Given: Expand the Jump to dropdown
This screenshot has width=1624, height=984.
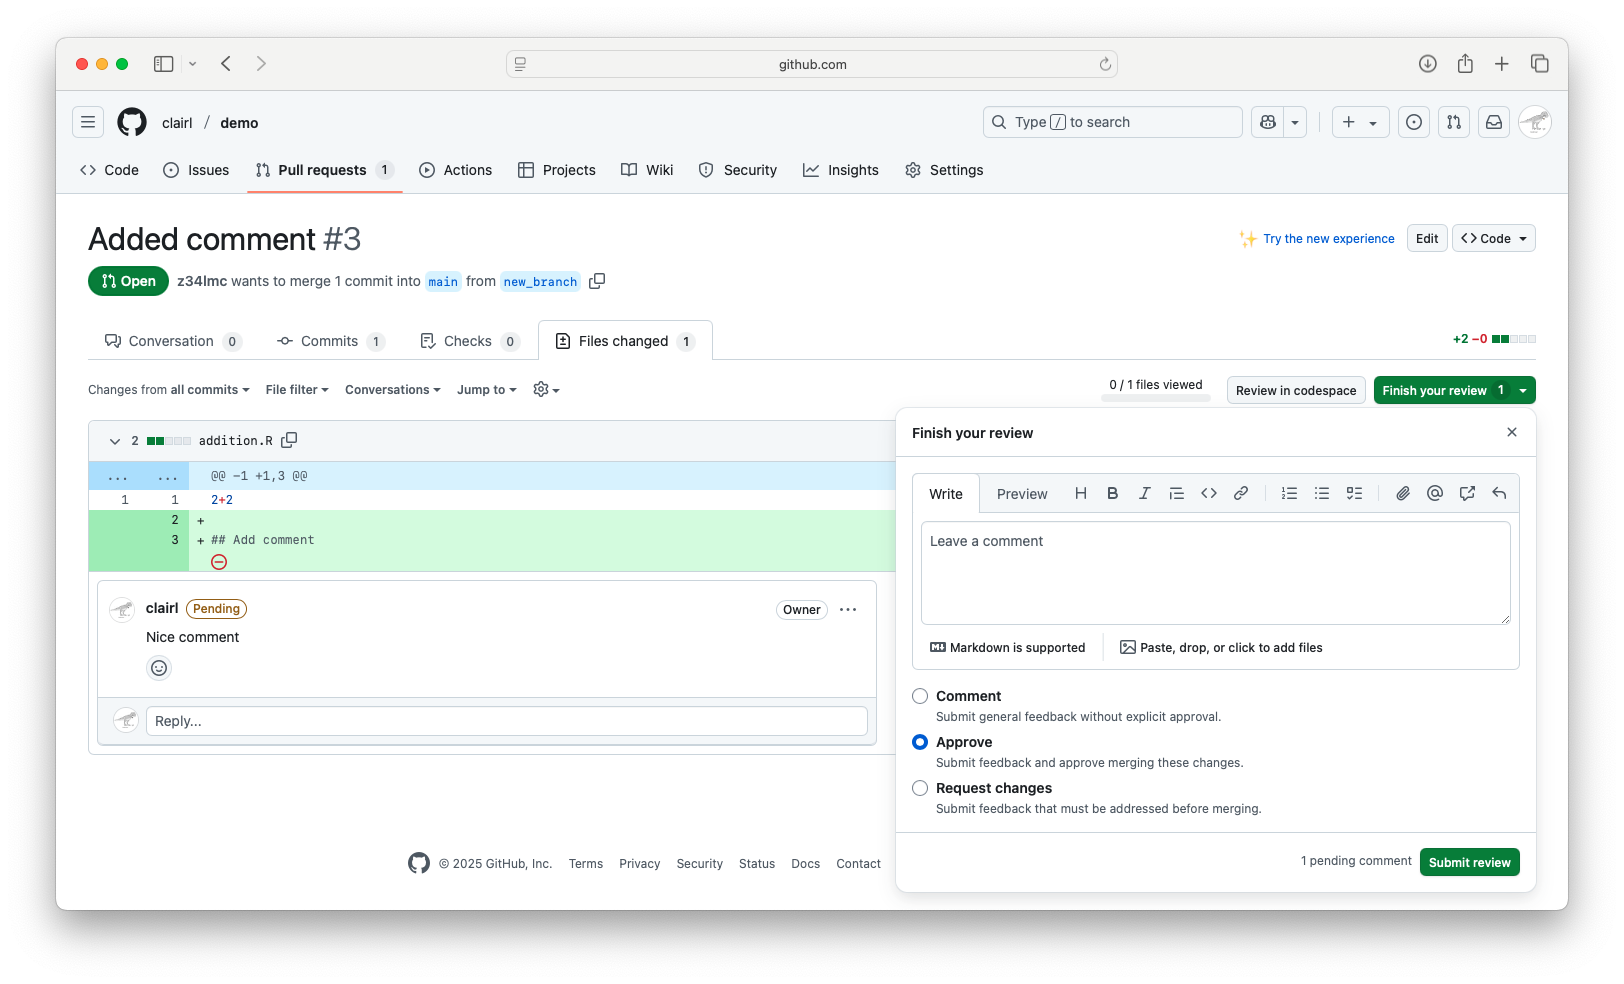Looking at the screenshot, I should tap(486, 390).
